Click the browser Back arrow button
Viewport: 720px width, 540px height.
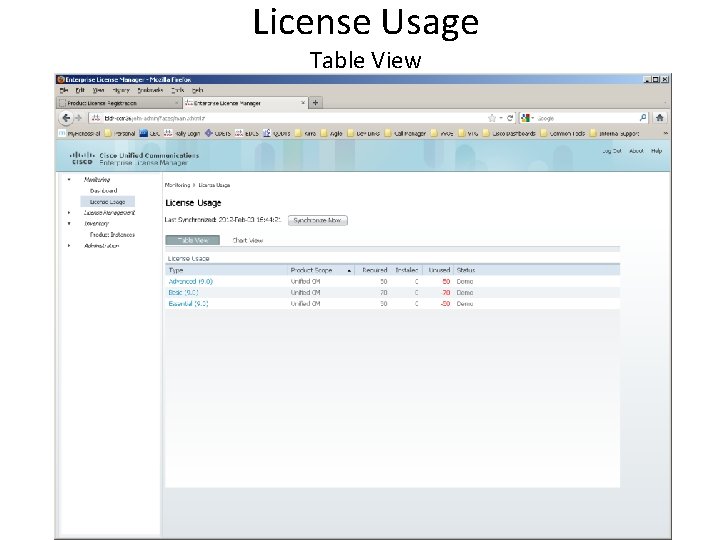(x=66, y=118)
